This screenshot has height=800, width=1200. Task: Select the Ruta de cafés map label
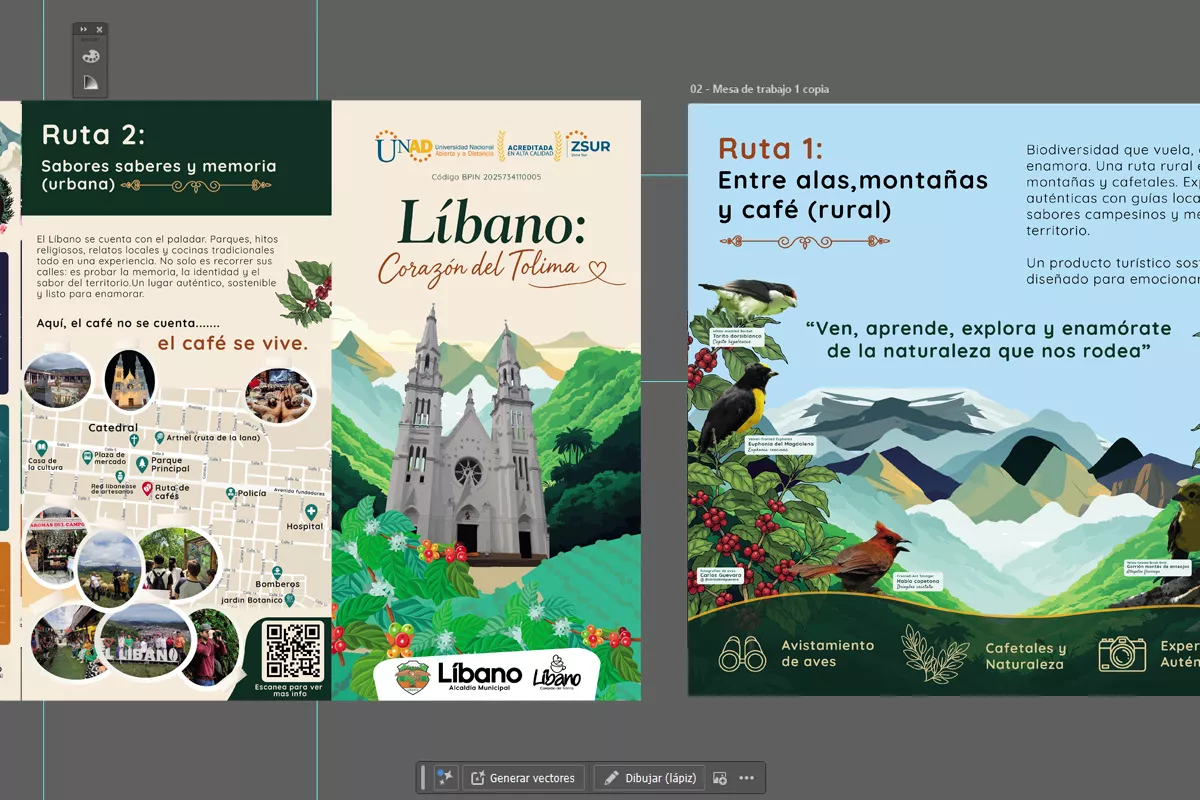pos(173,491)
